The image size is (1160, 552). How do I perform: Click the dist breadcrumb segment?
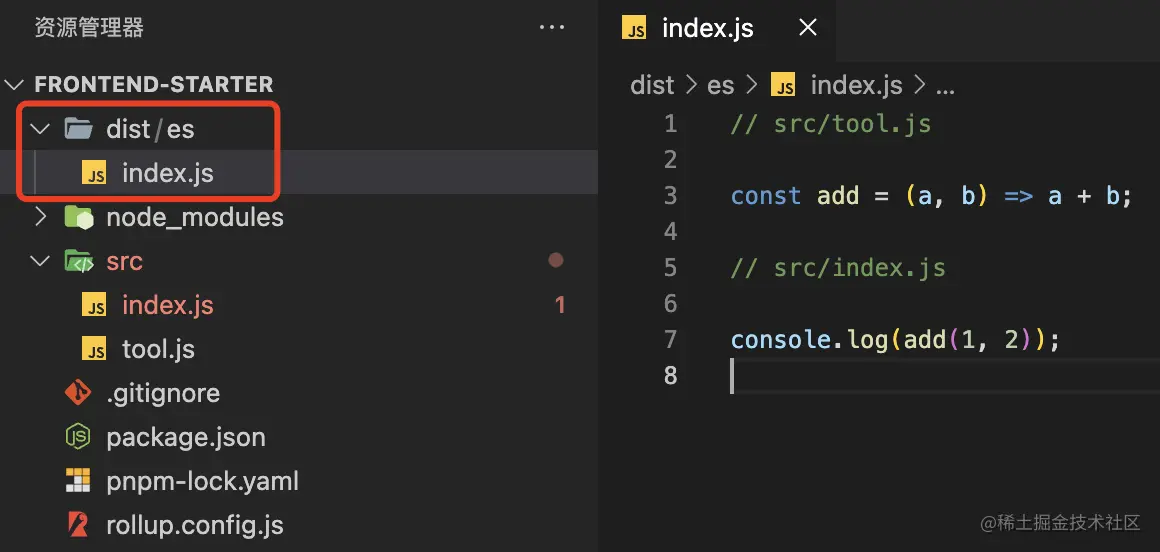(652, 85)
